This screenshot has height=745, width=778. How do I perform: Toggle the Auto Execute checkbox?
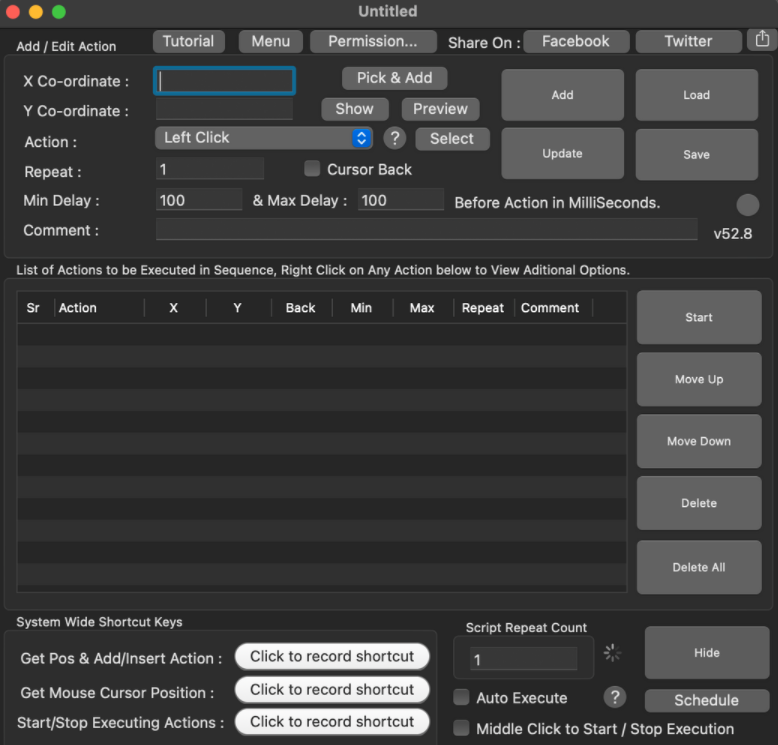(x=462, y=697)
